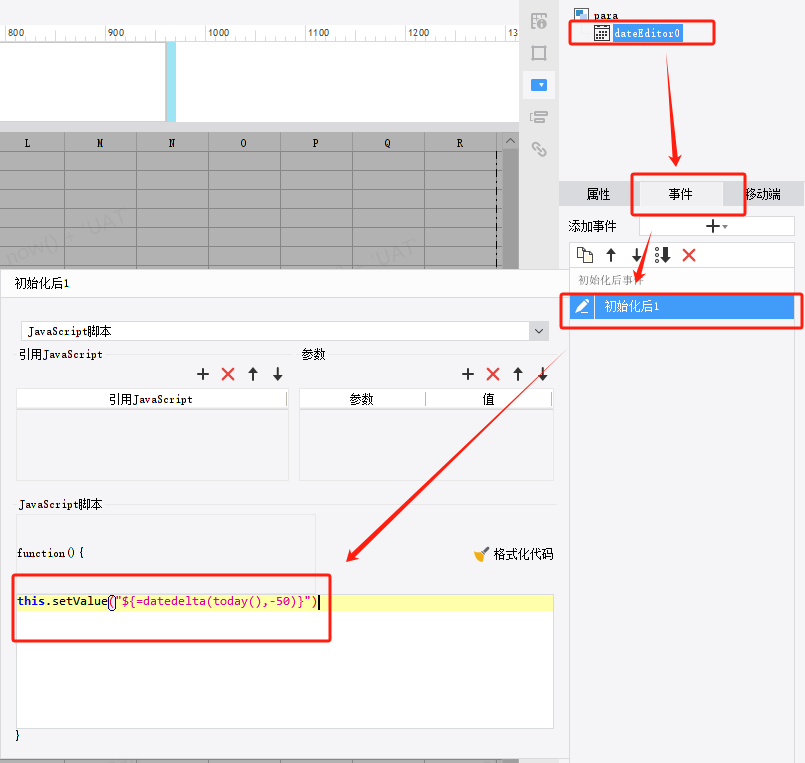Image resolution: width=805 pixels, height=763 pixels.
Task: Move the parameter up in the list
Action: [518, 374]
